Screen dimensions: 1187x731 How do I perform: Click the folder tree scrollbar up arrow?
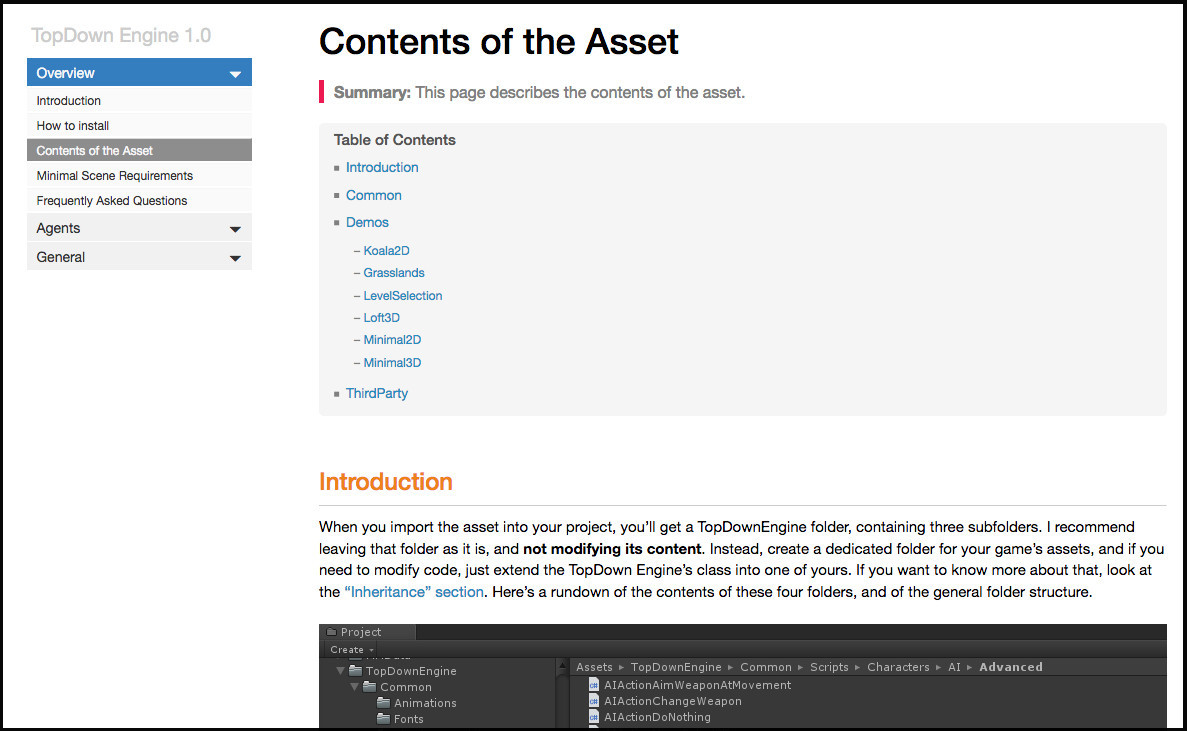(562, 666)
